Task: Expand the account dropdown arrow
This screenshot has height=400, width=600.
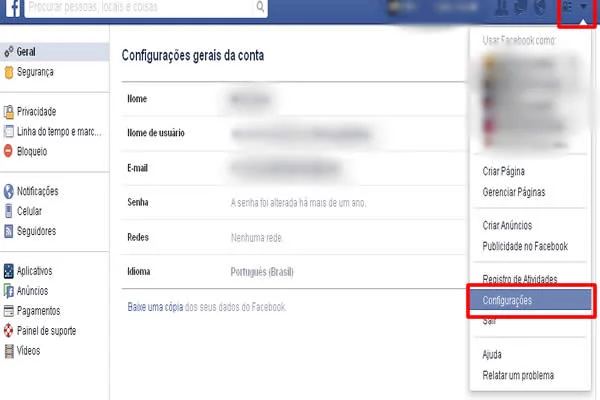Action: pos(584,7)
